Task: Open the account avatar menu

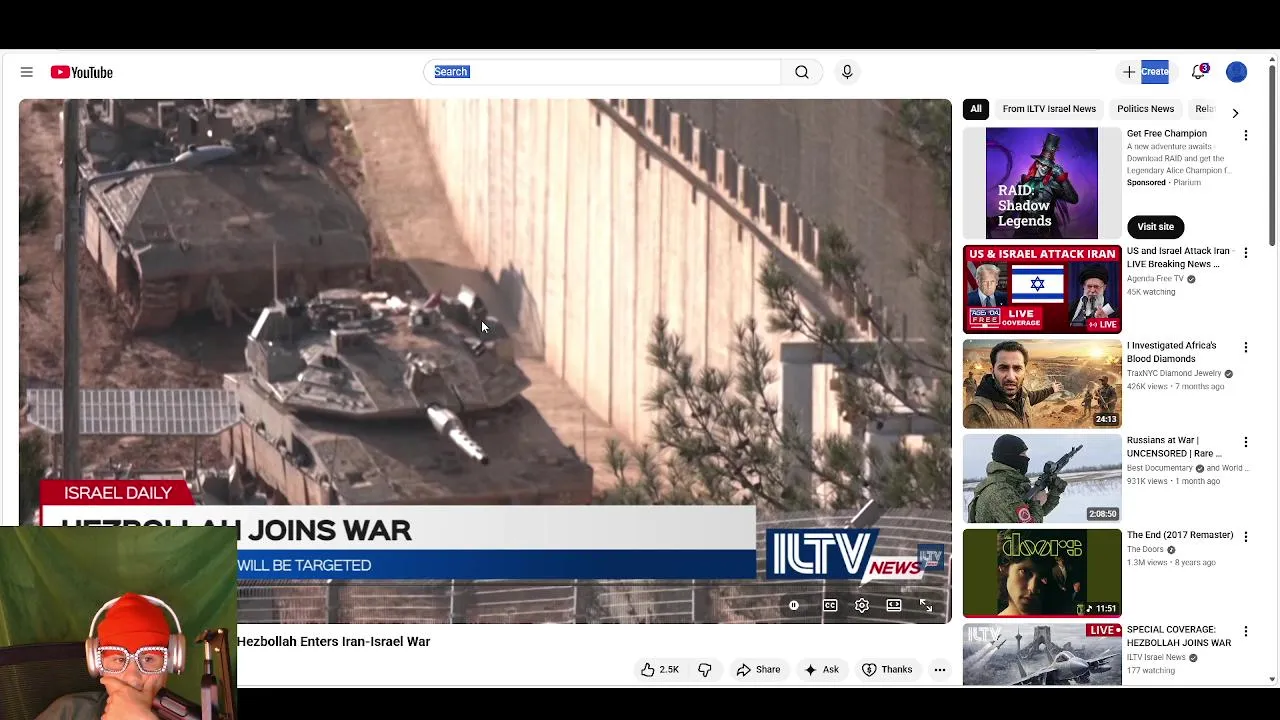Action: [1237, 72]
